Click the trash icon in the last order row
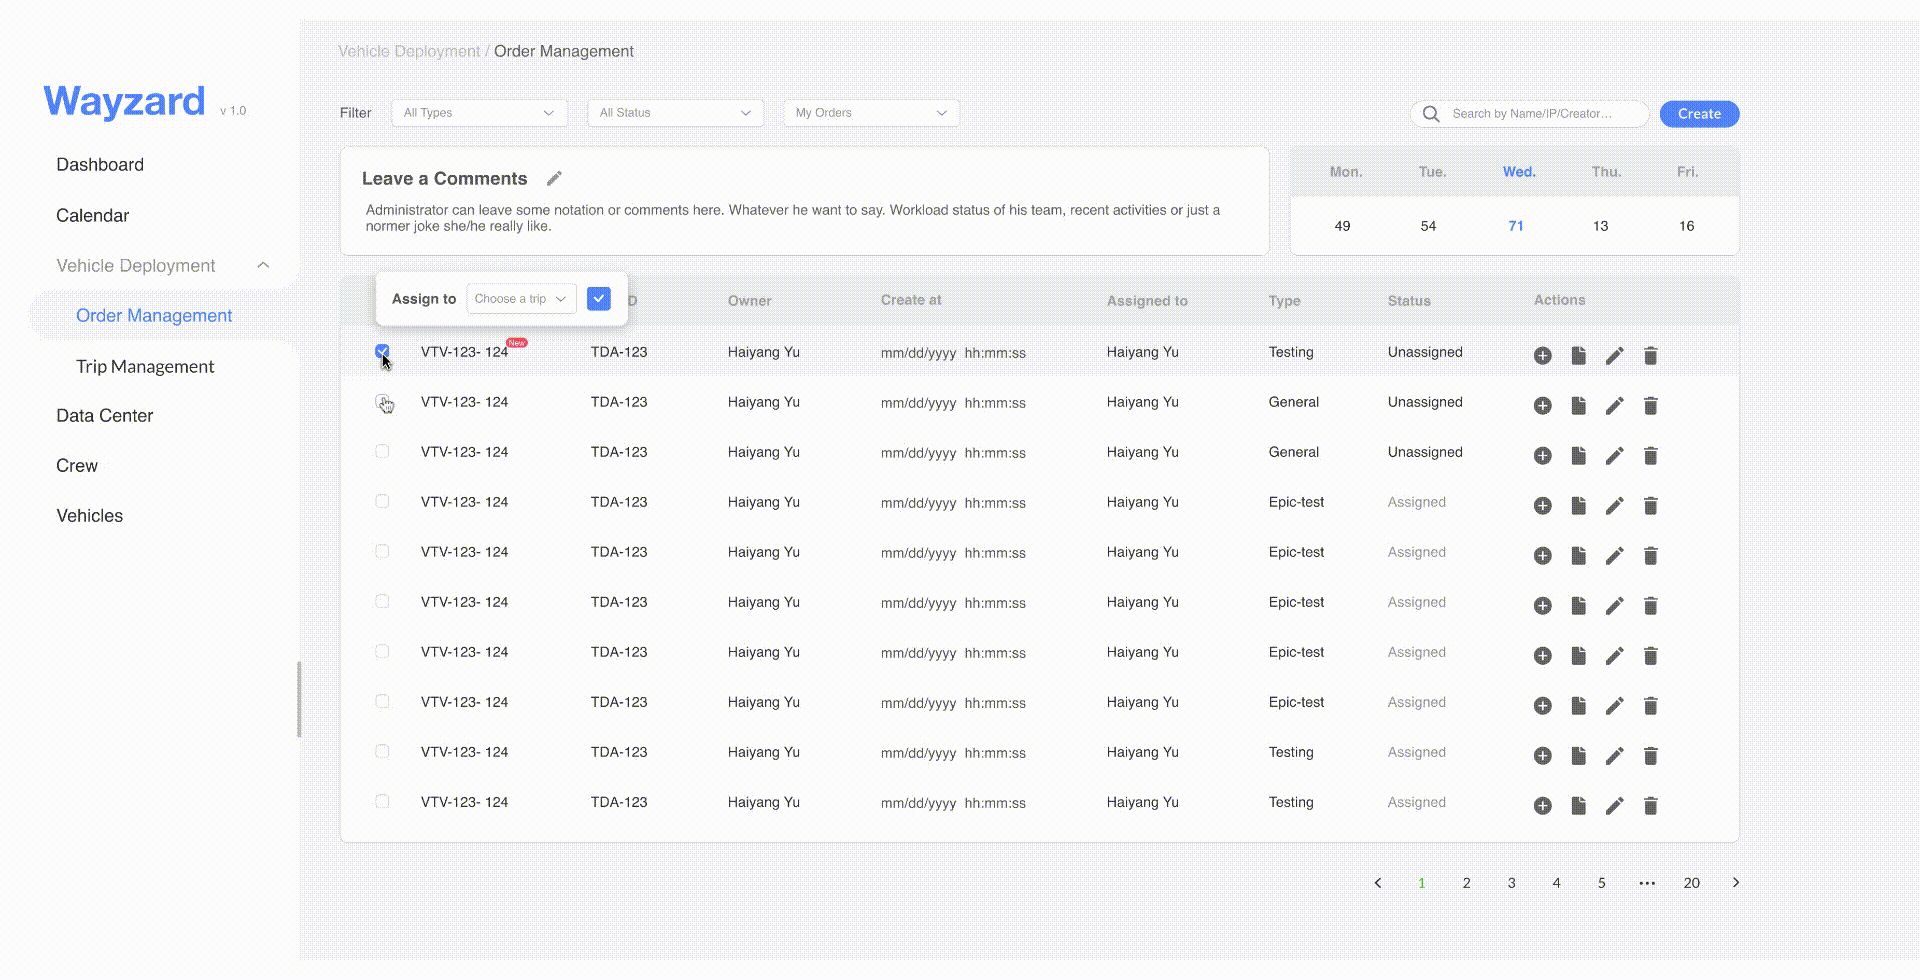This screenshot has height=980, width=1920. point(1651,805)
